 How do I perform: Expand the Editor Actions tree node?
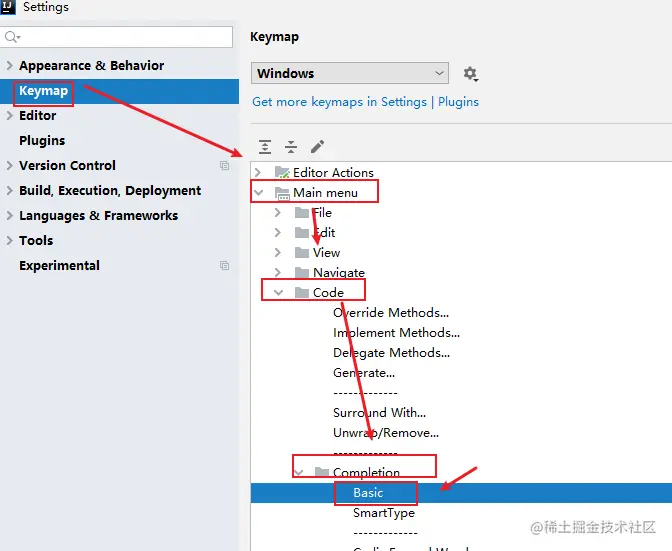(x=258, y=172)
